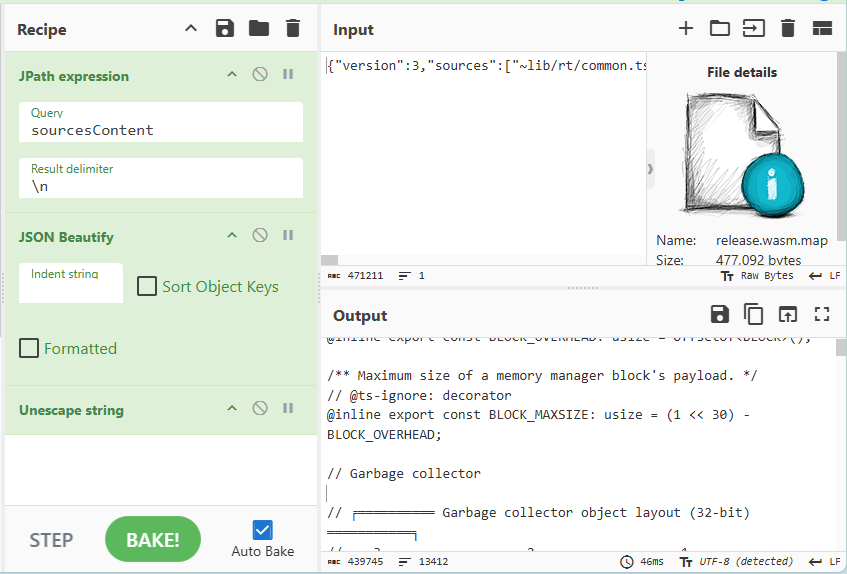
Task: Load a recipe via the folder icon
Action: point(259,29)
